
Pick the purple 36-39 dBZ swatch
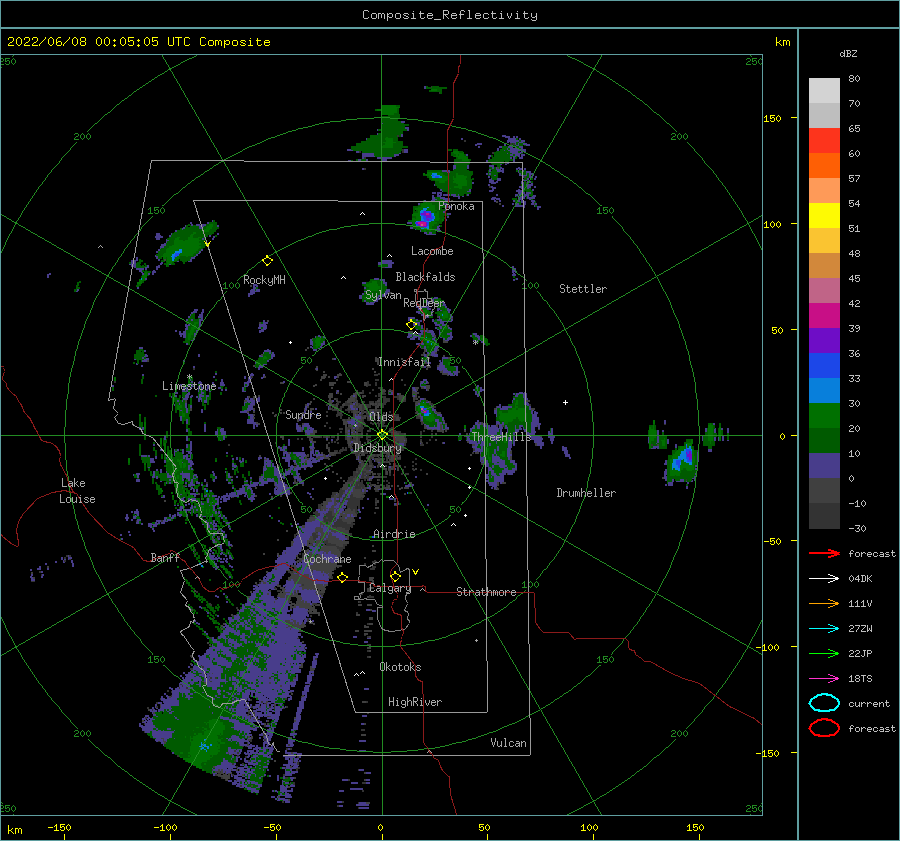coord(824,340)
